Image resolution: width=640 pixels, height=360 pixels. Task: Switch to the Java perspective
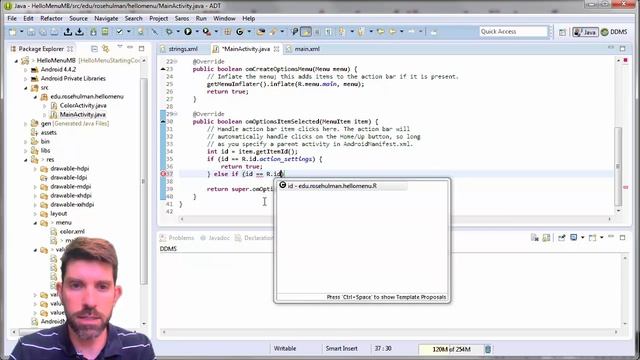pyautogui.click(x=585, y=32)
